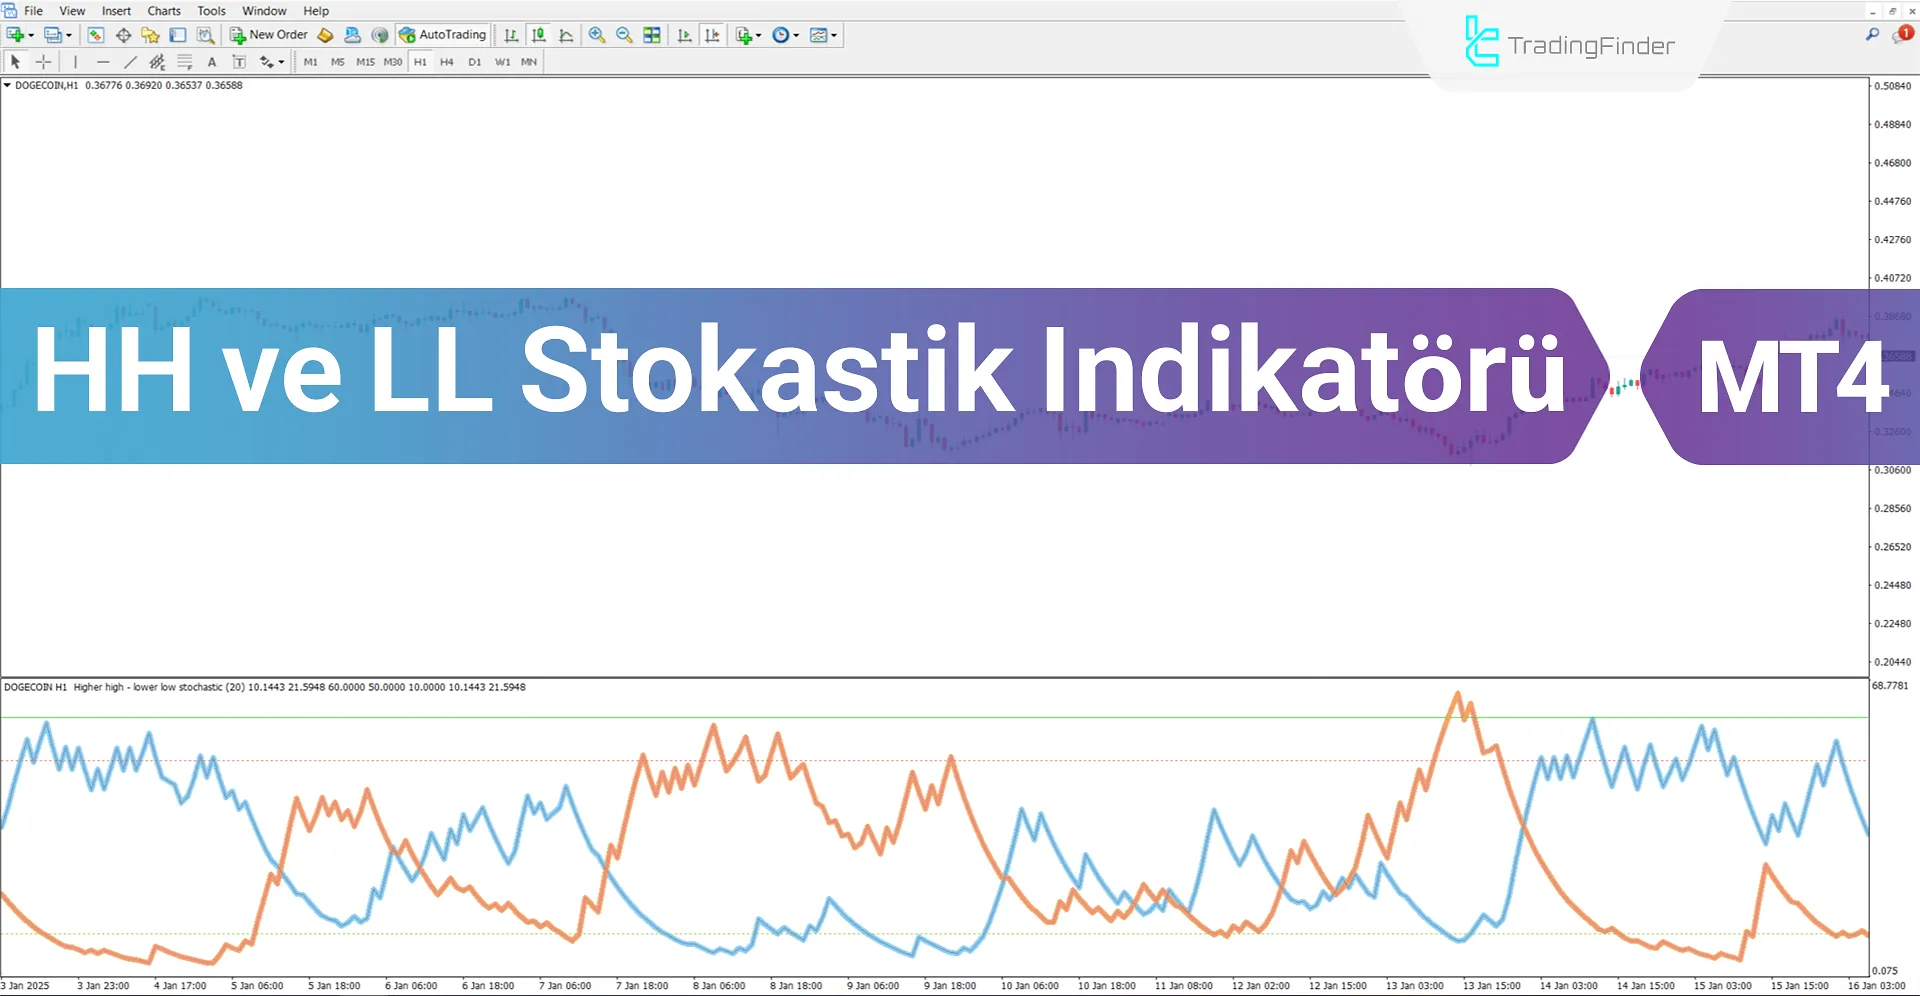Switch to the H4 timeframe
This screenshot has height=996, width=1920.
pyautogui.click(x=446, y=62)
